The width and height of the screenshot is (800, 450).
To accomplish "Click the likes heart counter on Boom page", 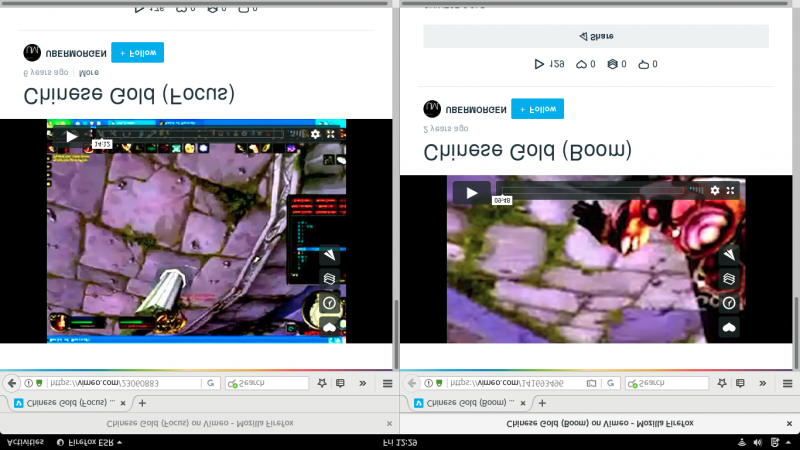I will click(x=586, y=64).
